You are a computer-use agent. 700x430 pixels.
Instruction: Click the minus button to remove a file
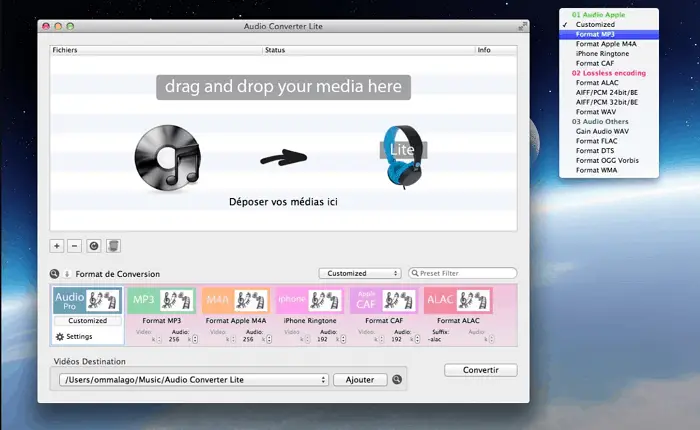[75, 246]
